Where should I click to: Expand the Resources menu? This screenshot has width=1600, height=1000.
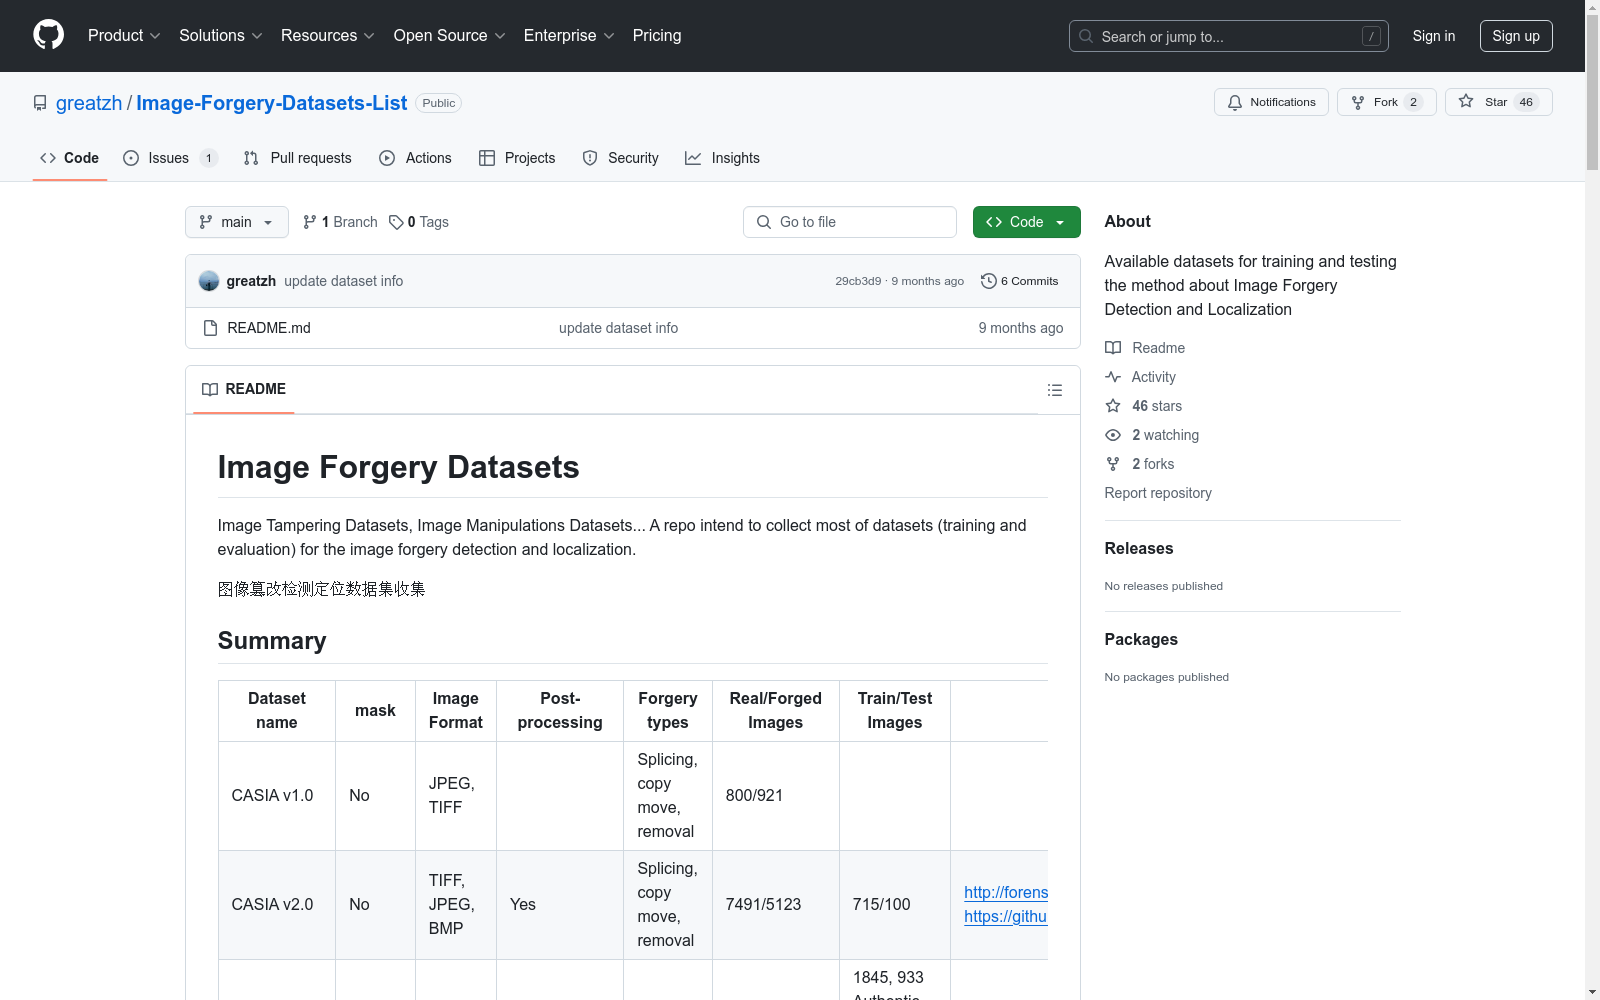[x=328, y=36]
